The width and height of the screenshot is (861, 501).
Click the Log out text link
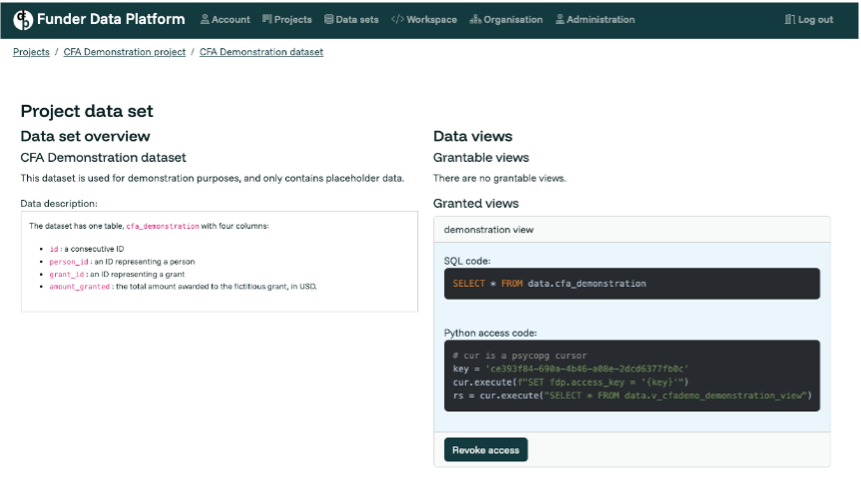(815, 20)
